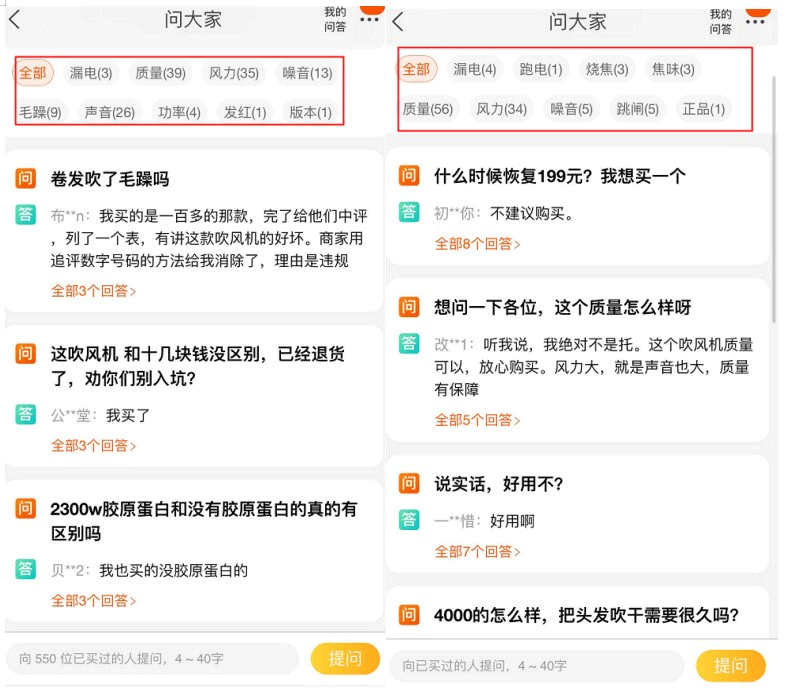Focus the 向 550 位已买过的人提问 input field
Viewport: 806px width, 691px height.
[x=152, y=659]
